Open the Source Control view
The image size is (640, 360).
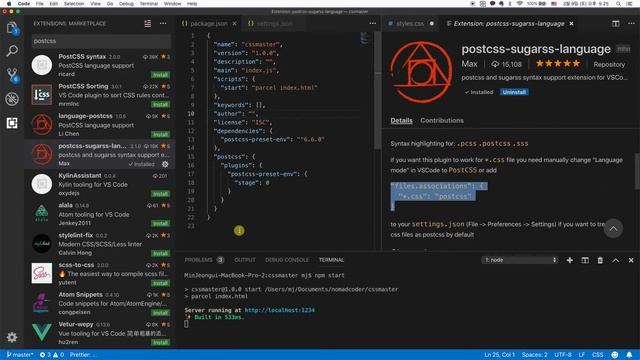tap(12, 75)
